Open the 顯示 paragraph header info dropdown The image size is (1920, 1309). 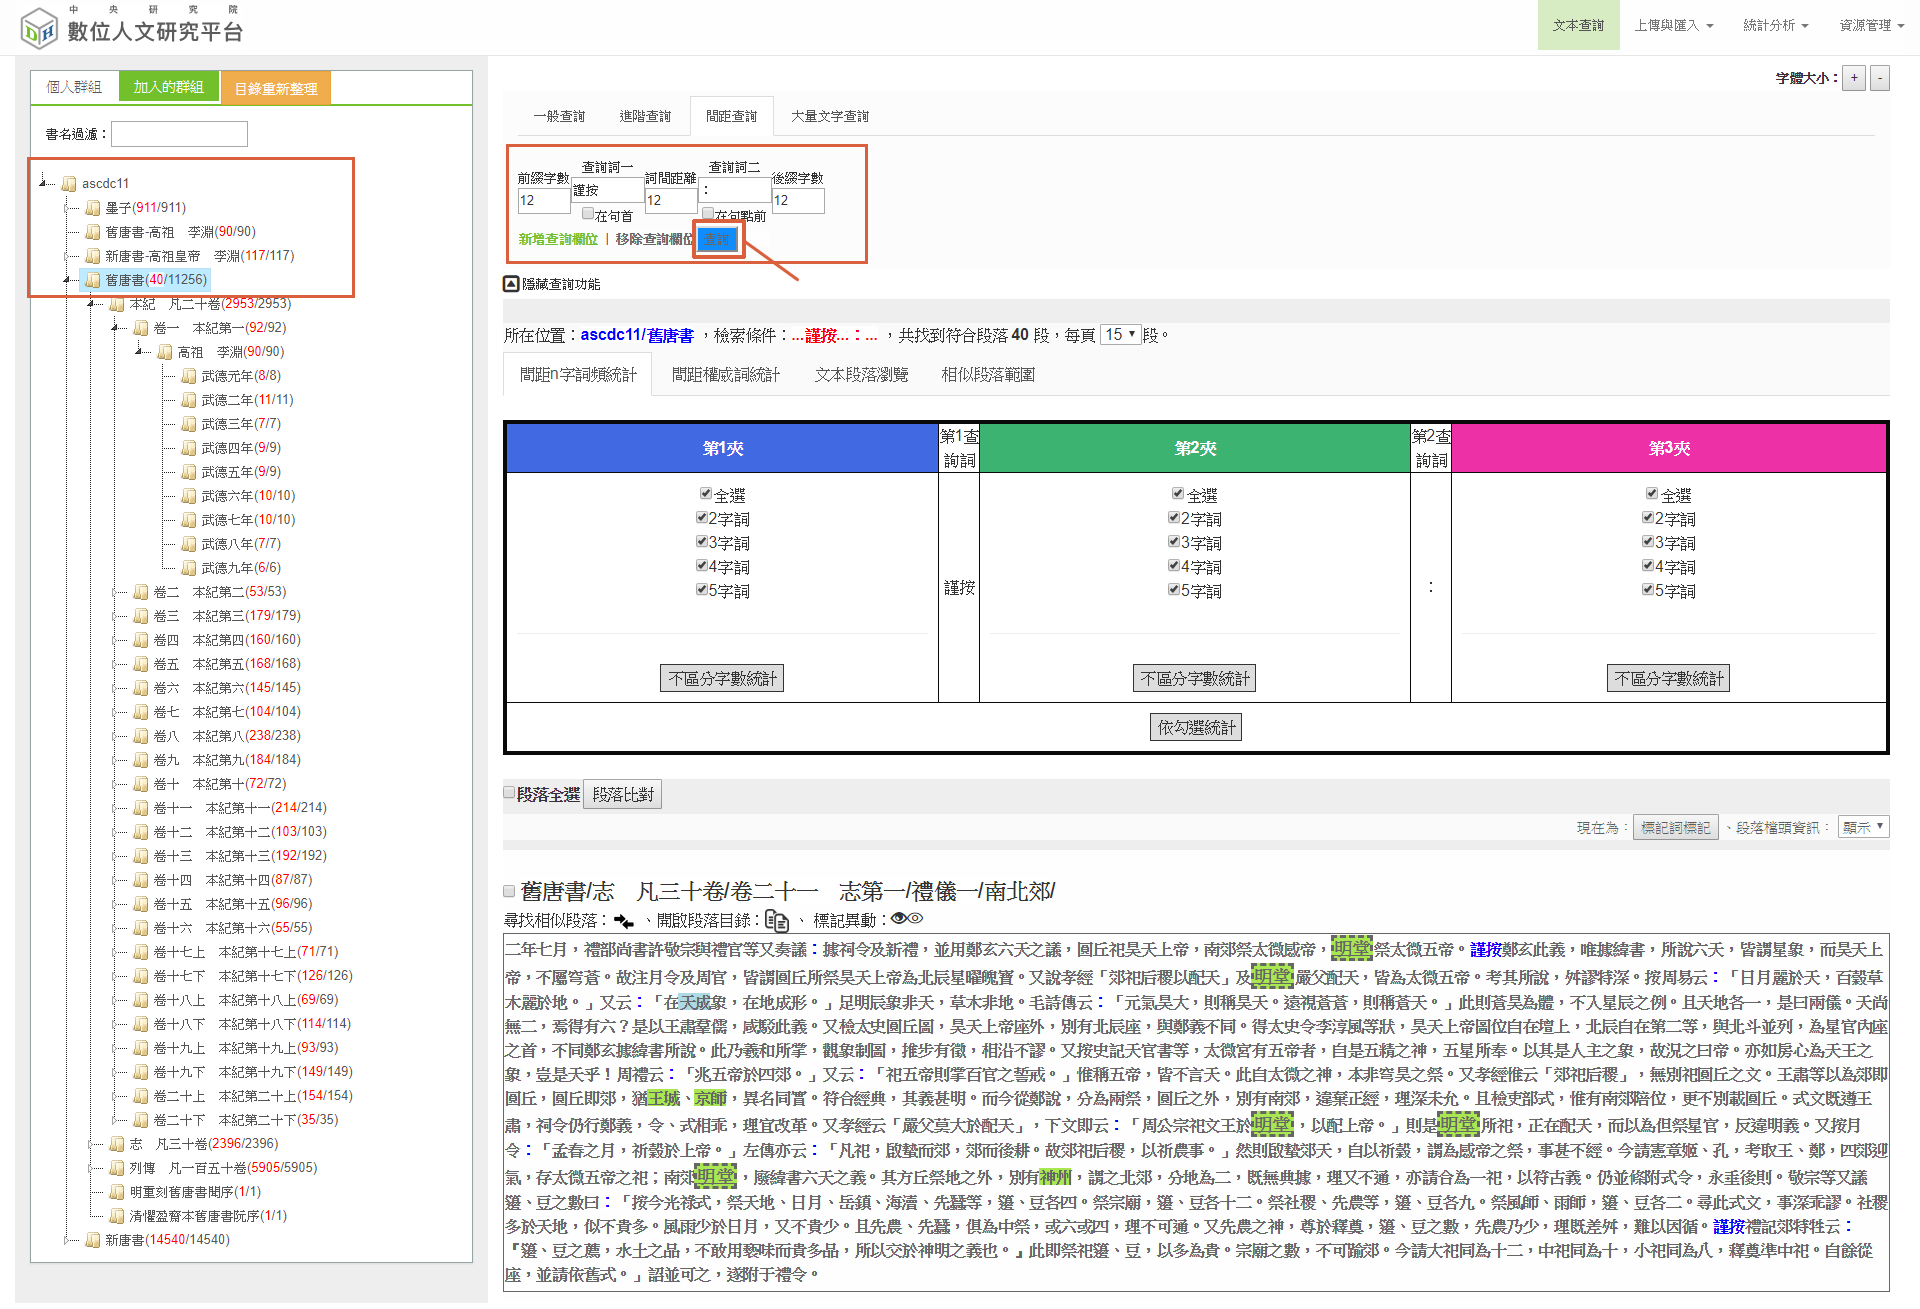tap(1863, 827)
